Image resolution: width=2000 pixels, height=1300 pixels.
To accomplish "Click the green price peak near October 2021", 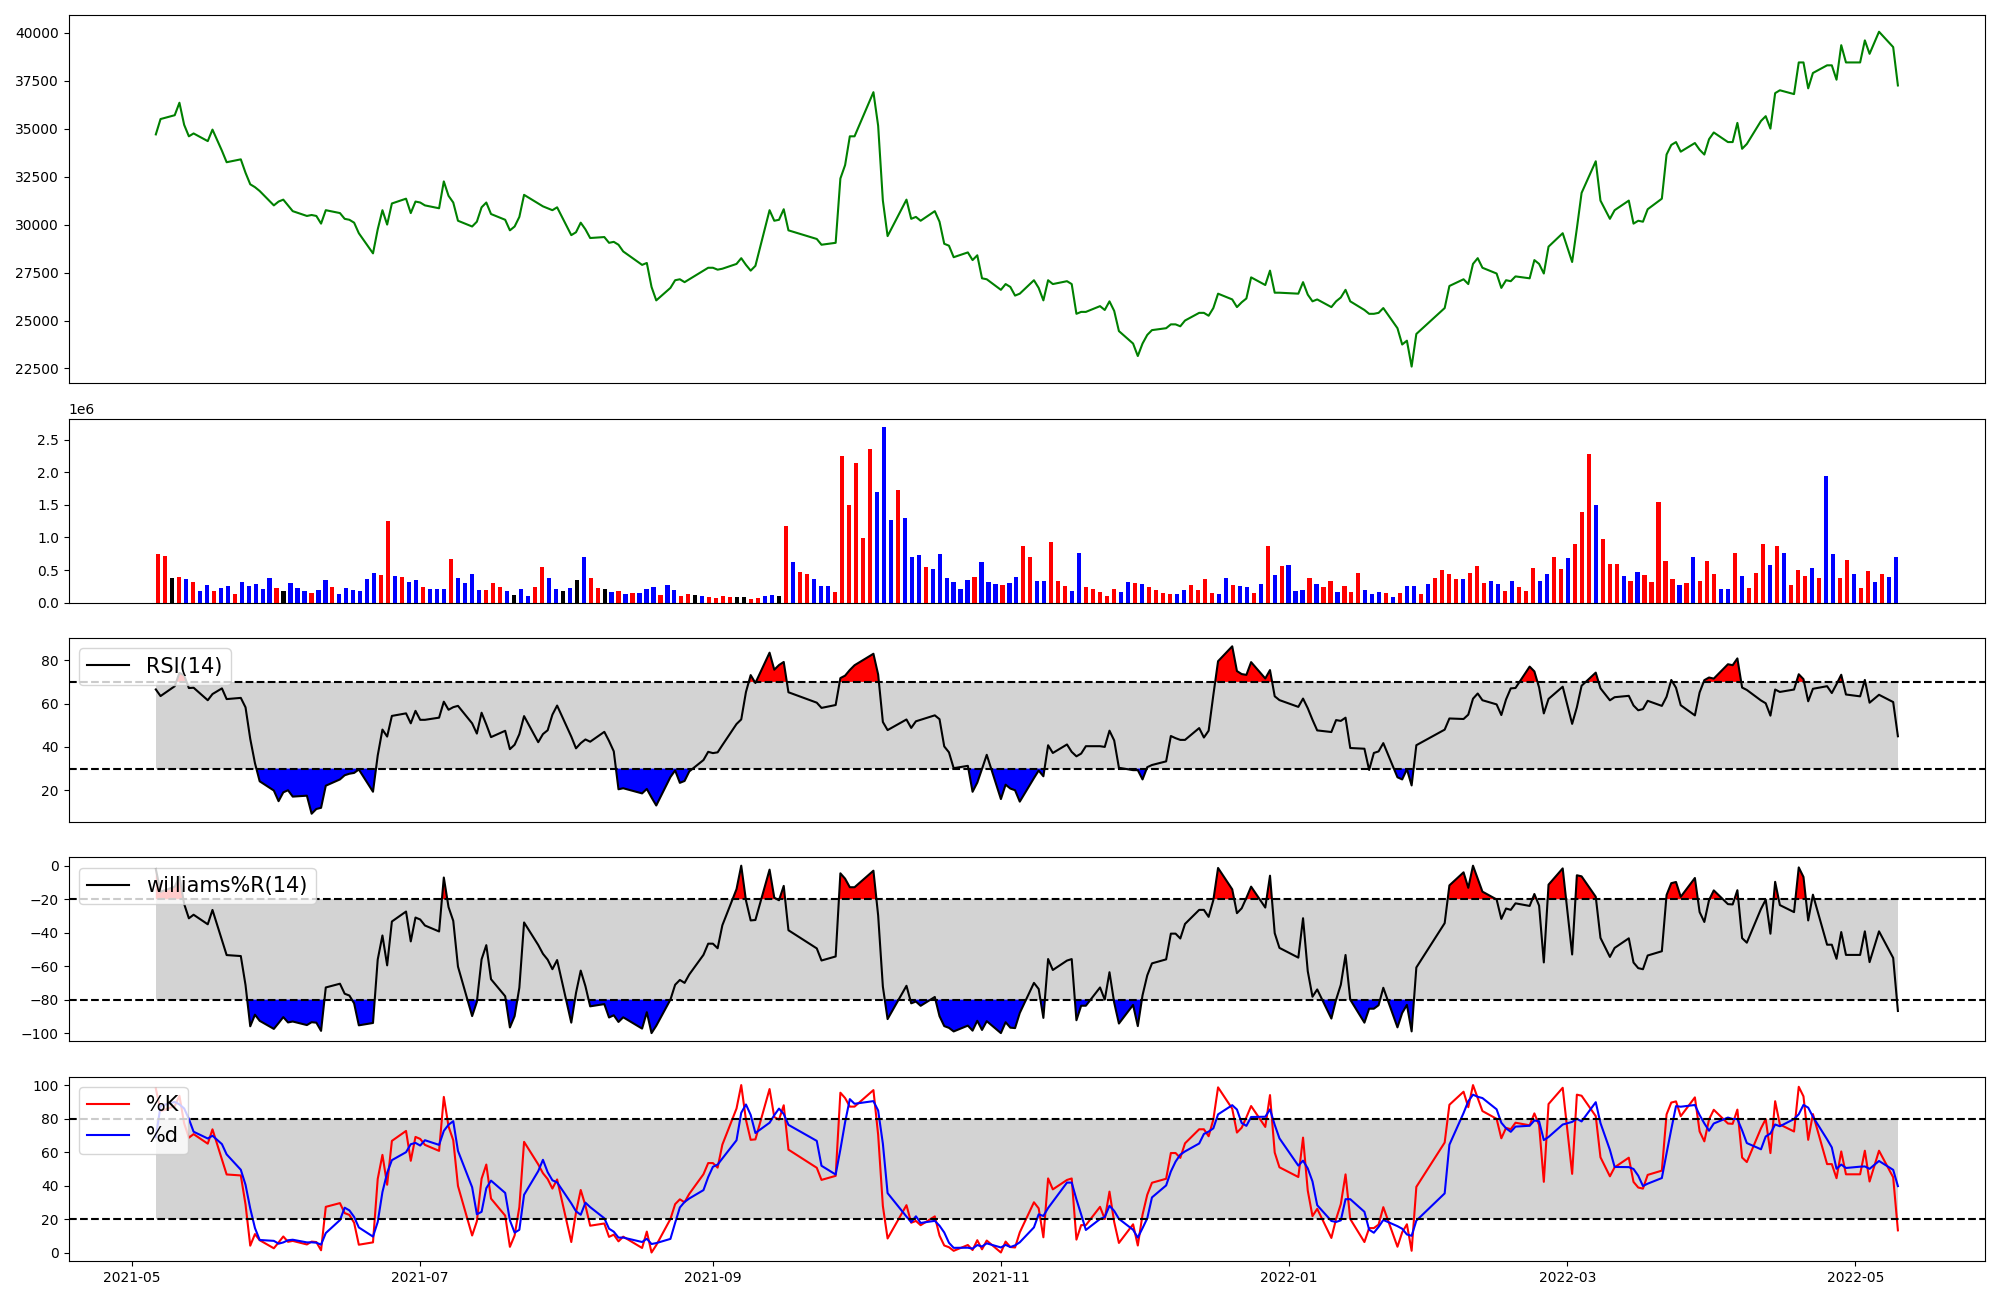I will click(873, 93).
